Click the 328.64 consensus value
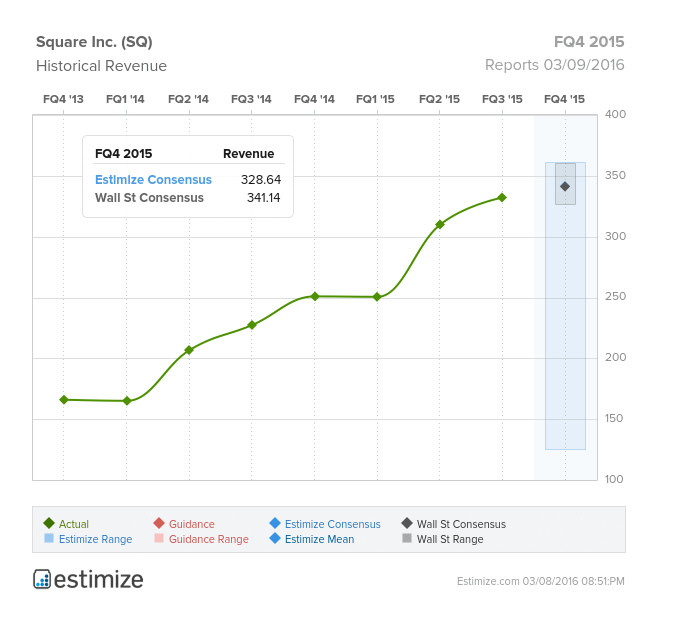Screen dimensions: 675x620 [261, 180]
